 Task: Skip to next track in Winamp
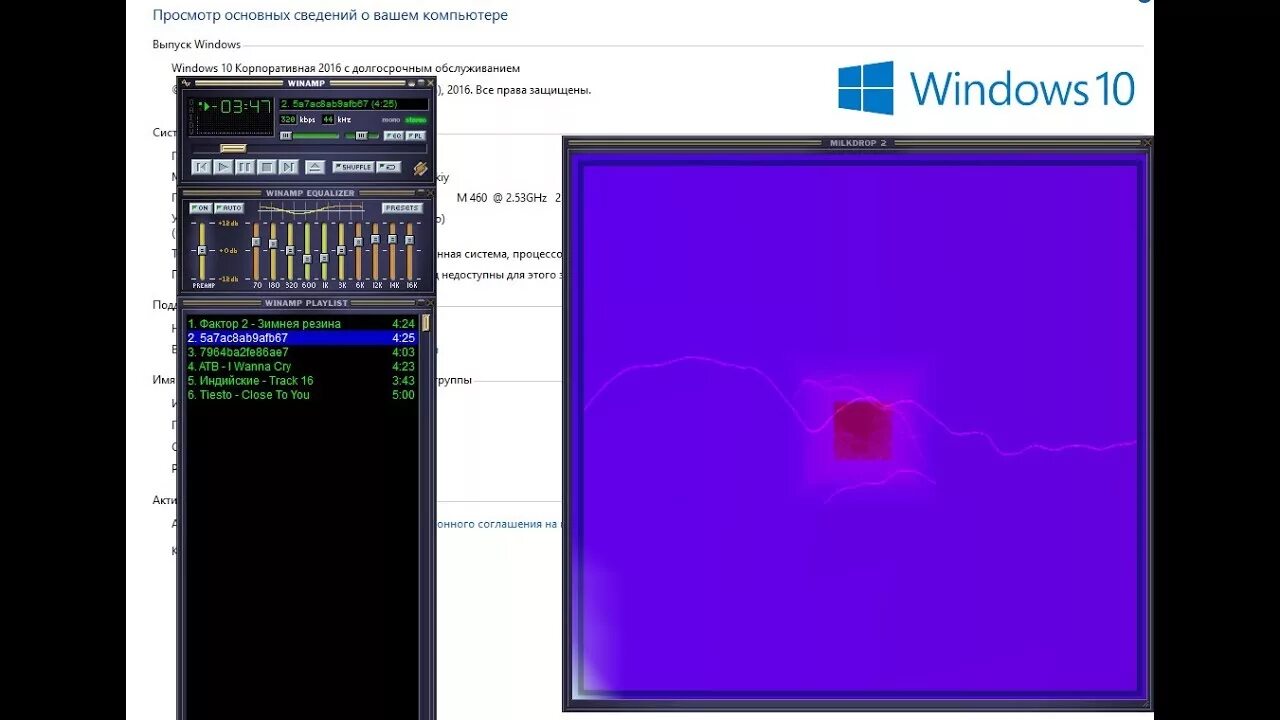pos(288,167)
